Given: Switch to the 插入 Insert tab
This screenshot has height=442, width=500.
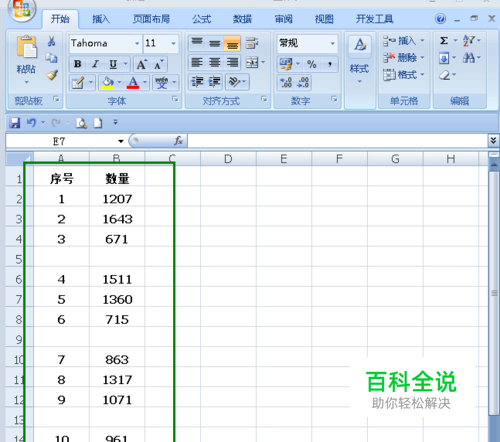Looking at the screenshot, I should [x=100, y=19].
